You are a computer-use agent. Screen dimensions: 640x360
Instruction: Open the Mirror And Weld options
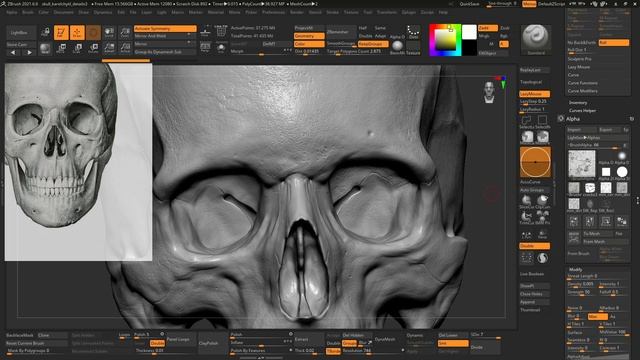click(x=165, y=36)
